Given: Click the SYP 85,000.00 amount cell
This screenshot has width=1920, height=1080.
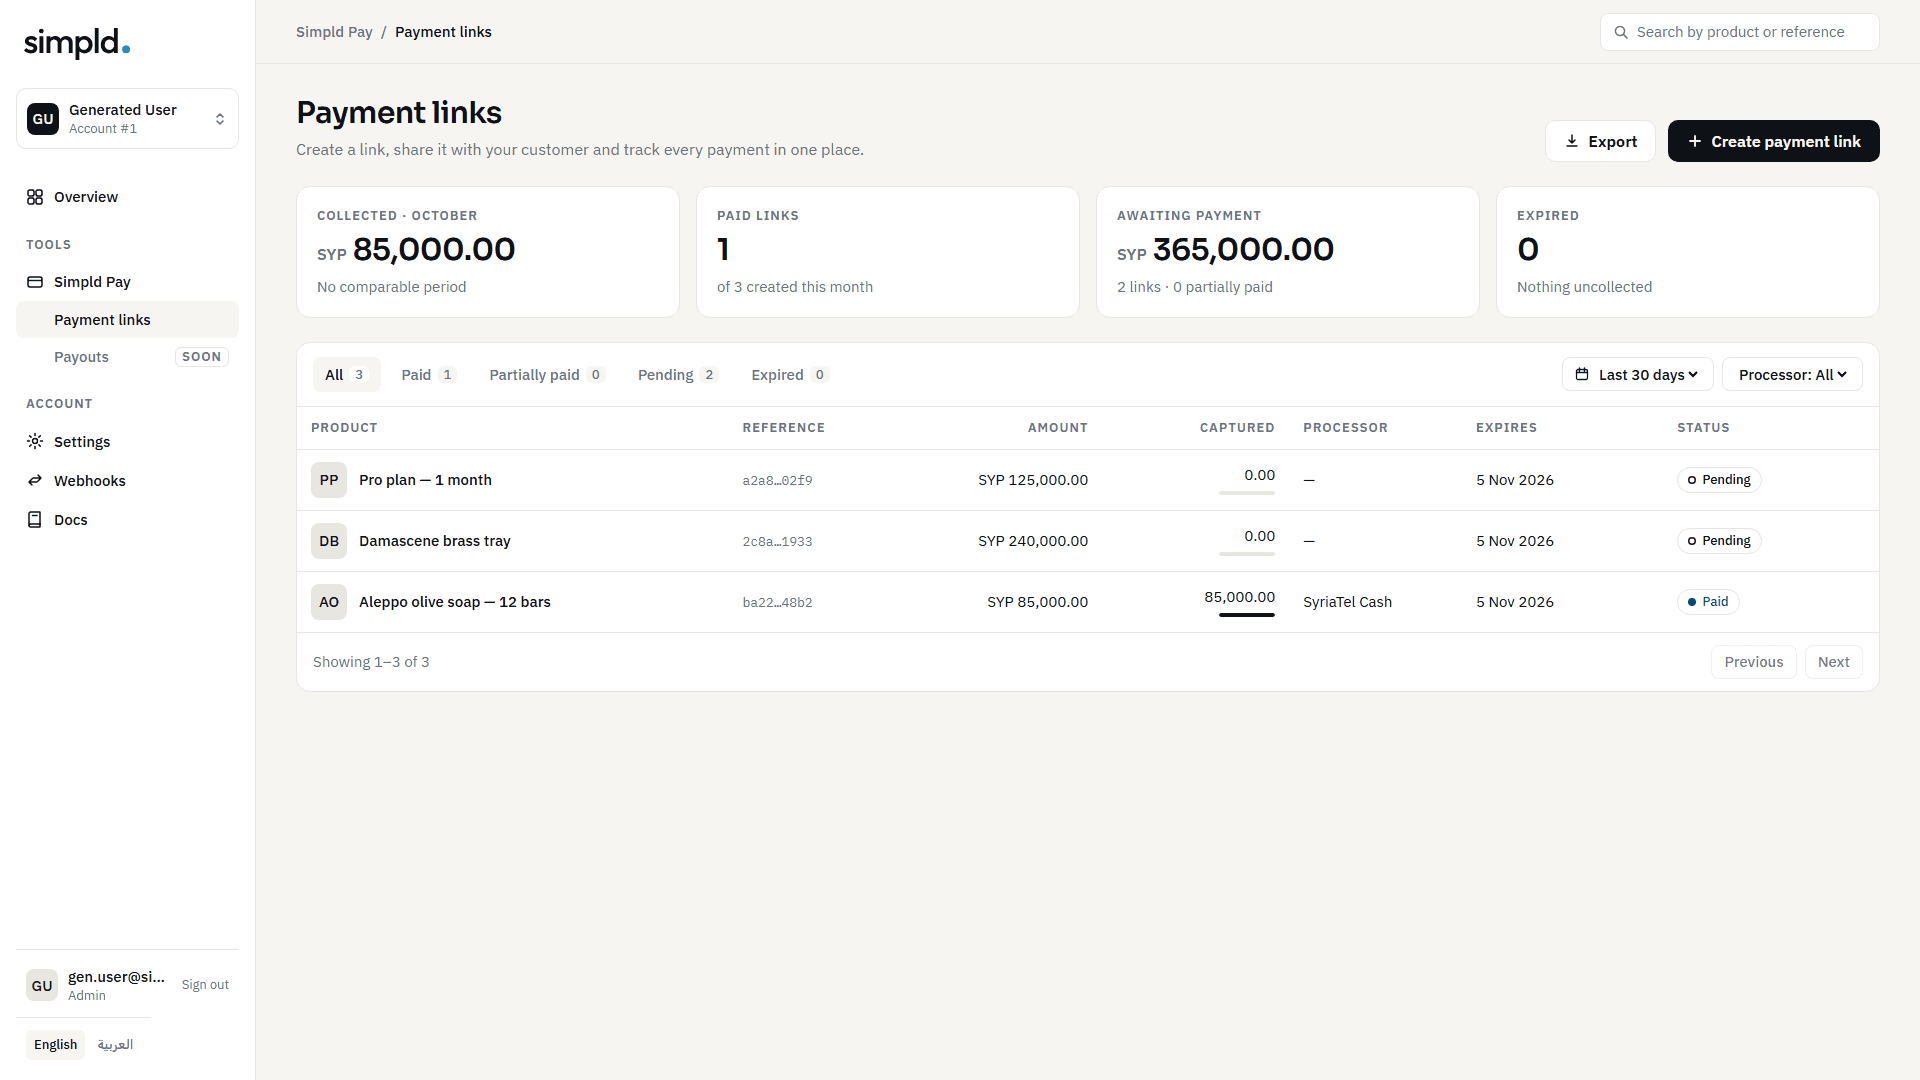Looking at the screenshot, I should (x=1037, y=602).
